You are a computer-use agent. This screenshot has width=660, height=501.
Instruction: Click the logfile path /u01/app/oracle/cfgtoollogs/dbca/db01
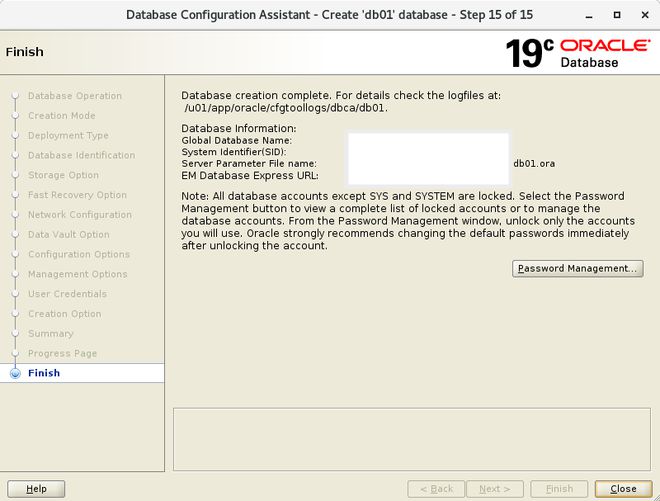point(286,108)
